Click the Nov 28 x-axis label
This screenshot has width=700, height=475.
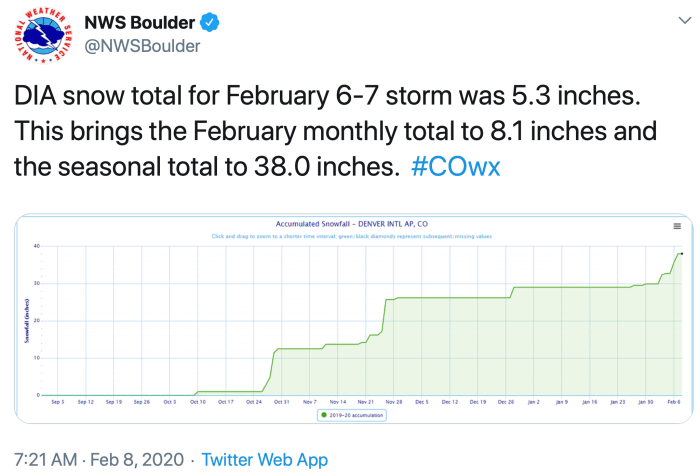tap(393, 402)
